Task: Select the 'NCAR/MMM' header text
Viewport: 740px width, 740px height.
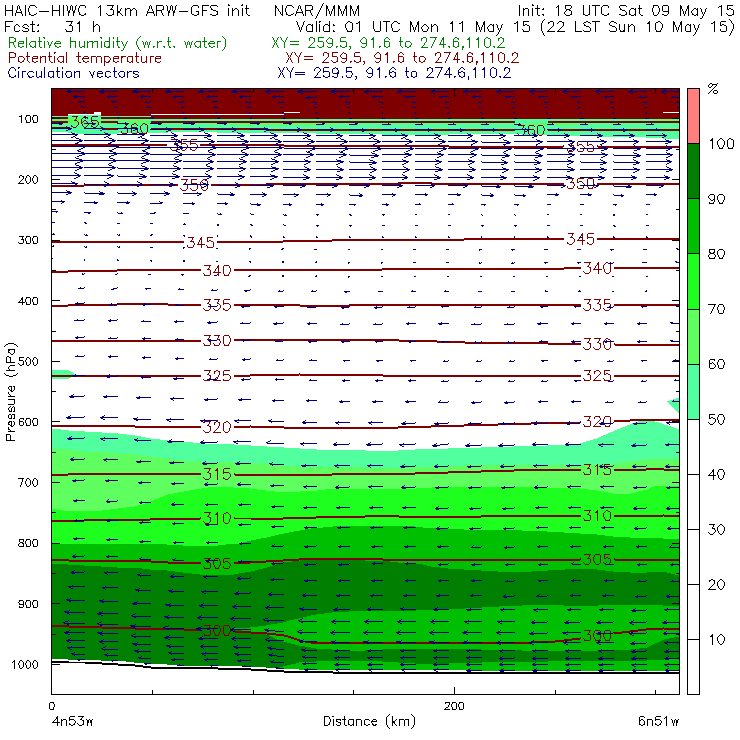Action: 317,10
